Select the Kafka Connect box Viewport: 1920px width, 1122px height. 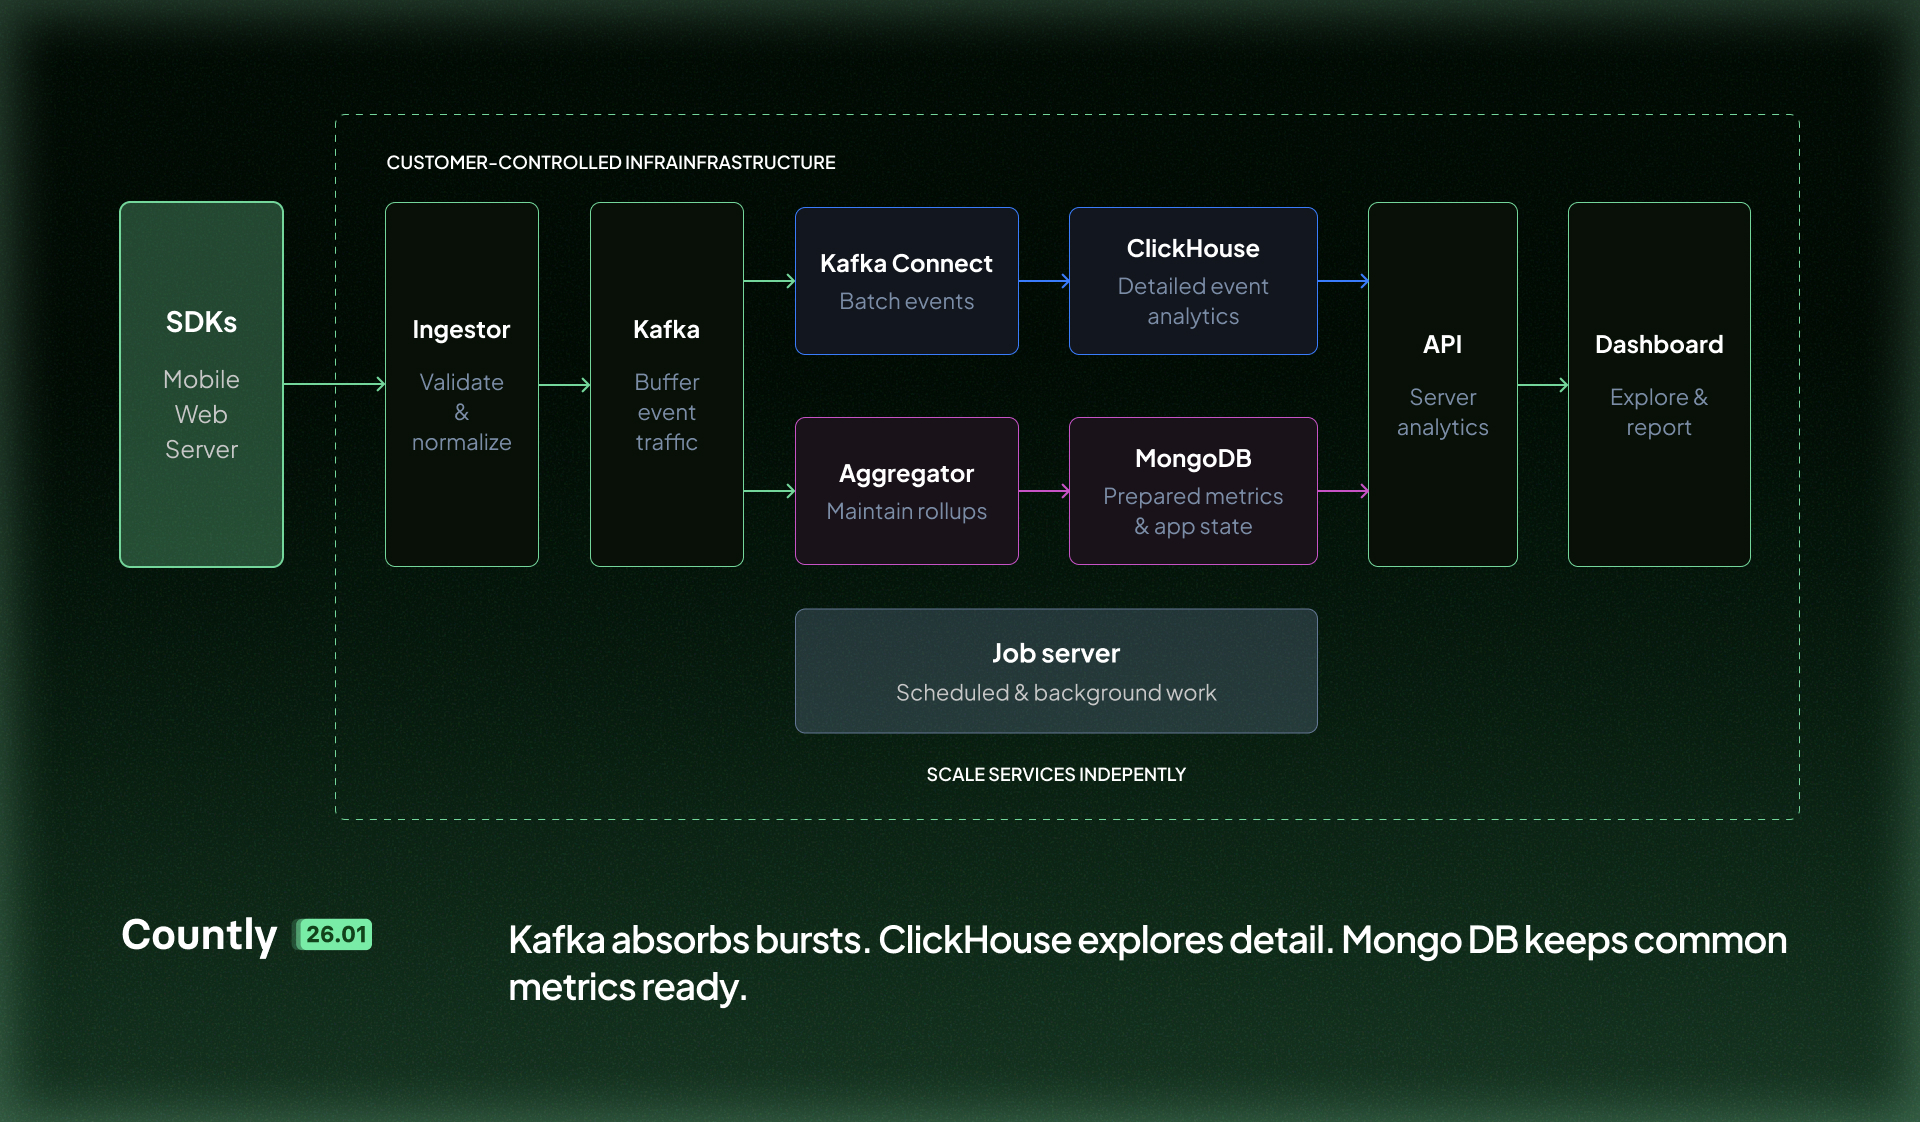point(906,281)
